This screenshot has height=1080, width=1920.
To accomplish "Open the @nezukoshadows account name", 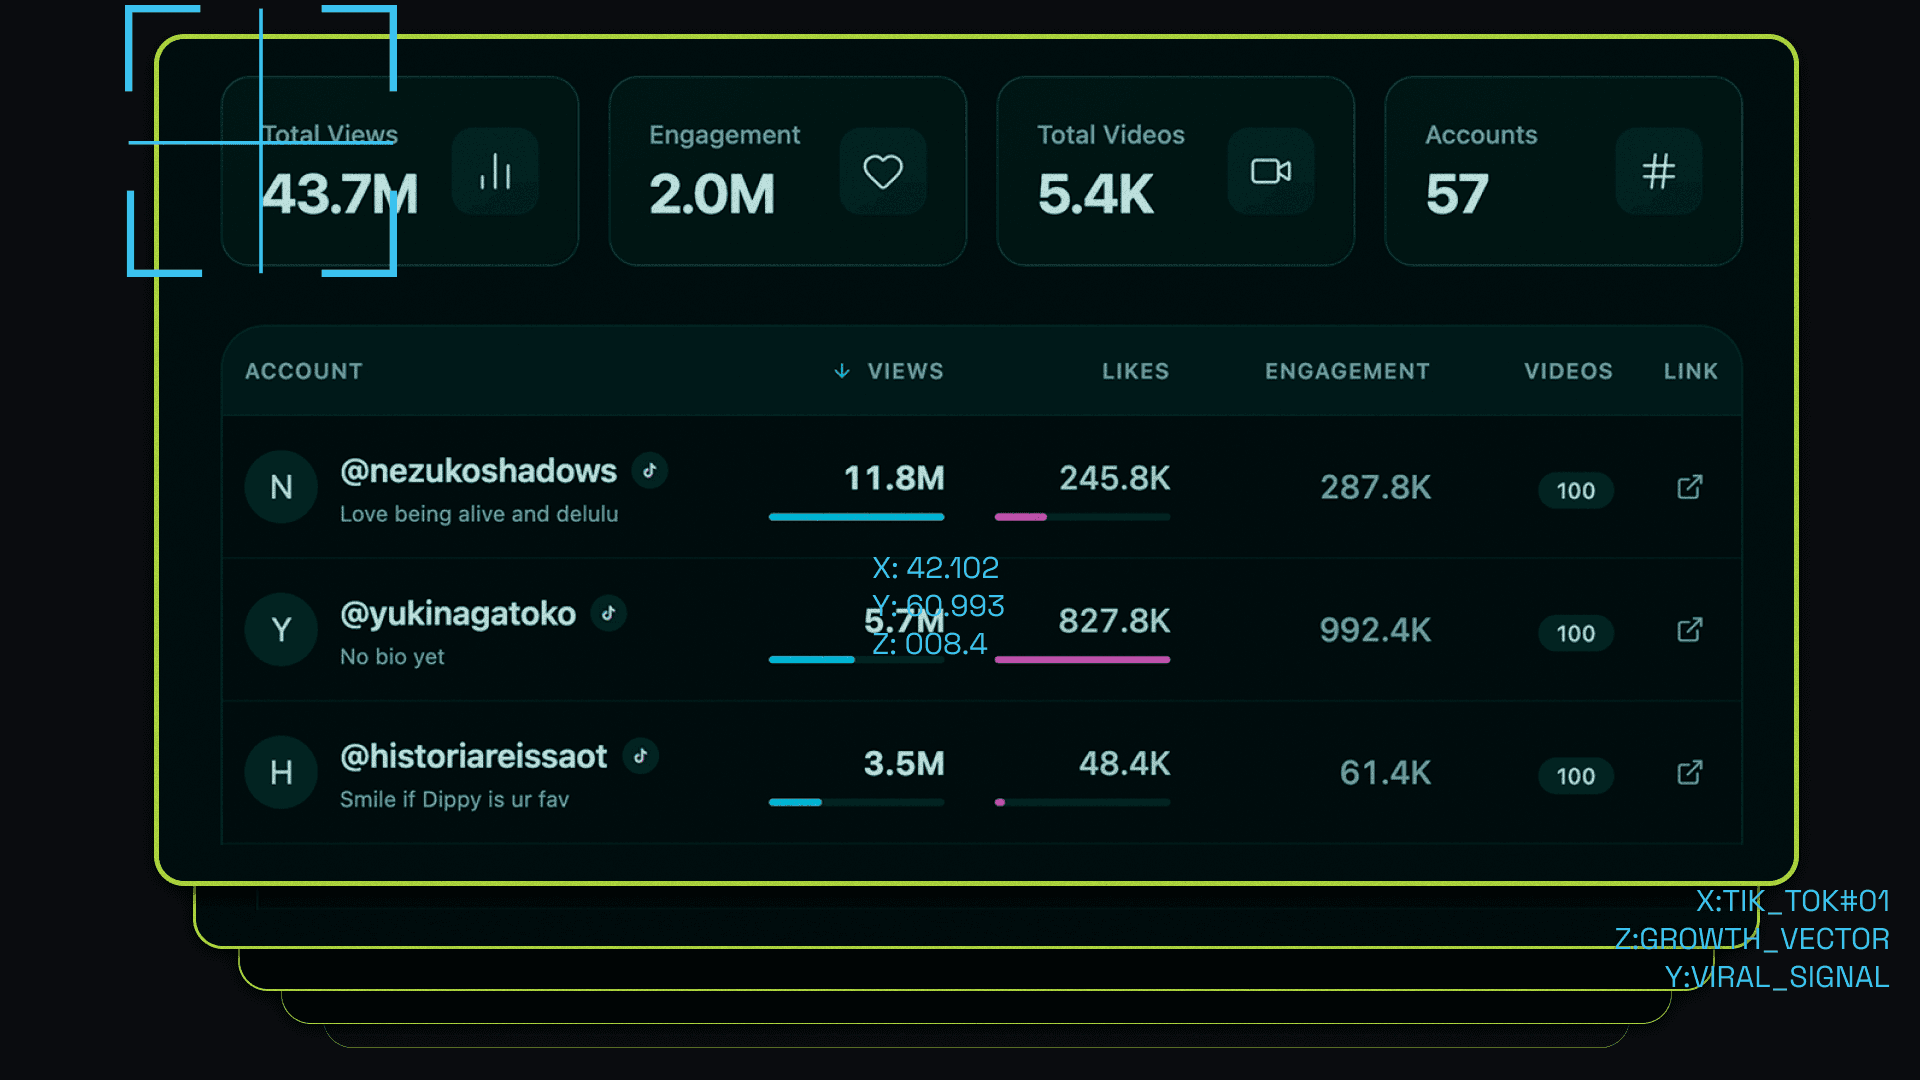I will (x=478, y=471).
